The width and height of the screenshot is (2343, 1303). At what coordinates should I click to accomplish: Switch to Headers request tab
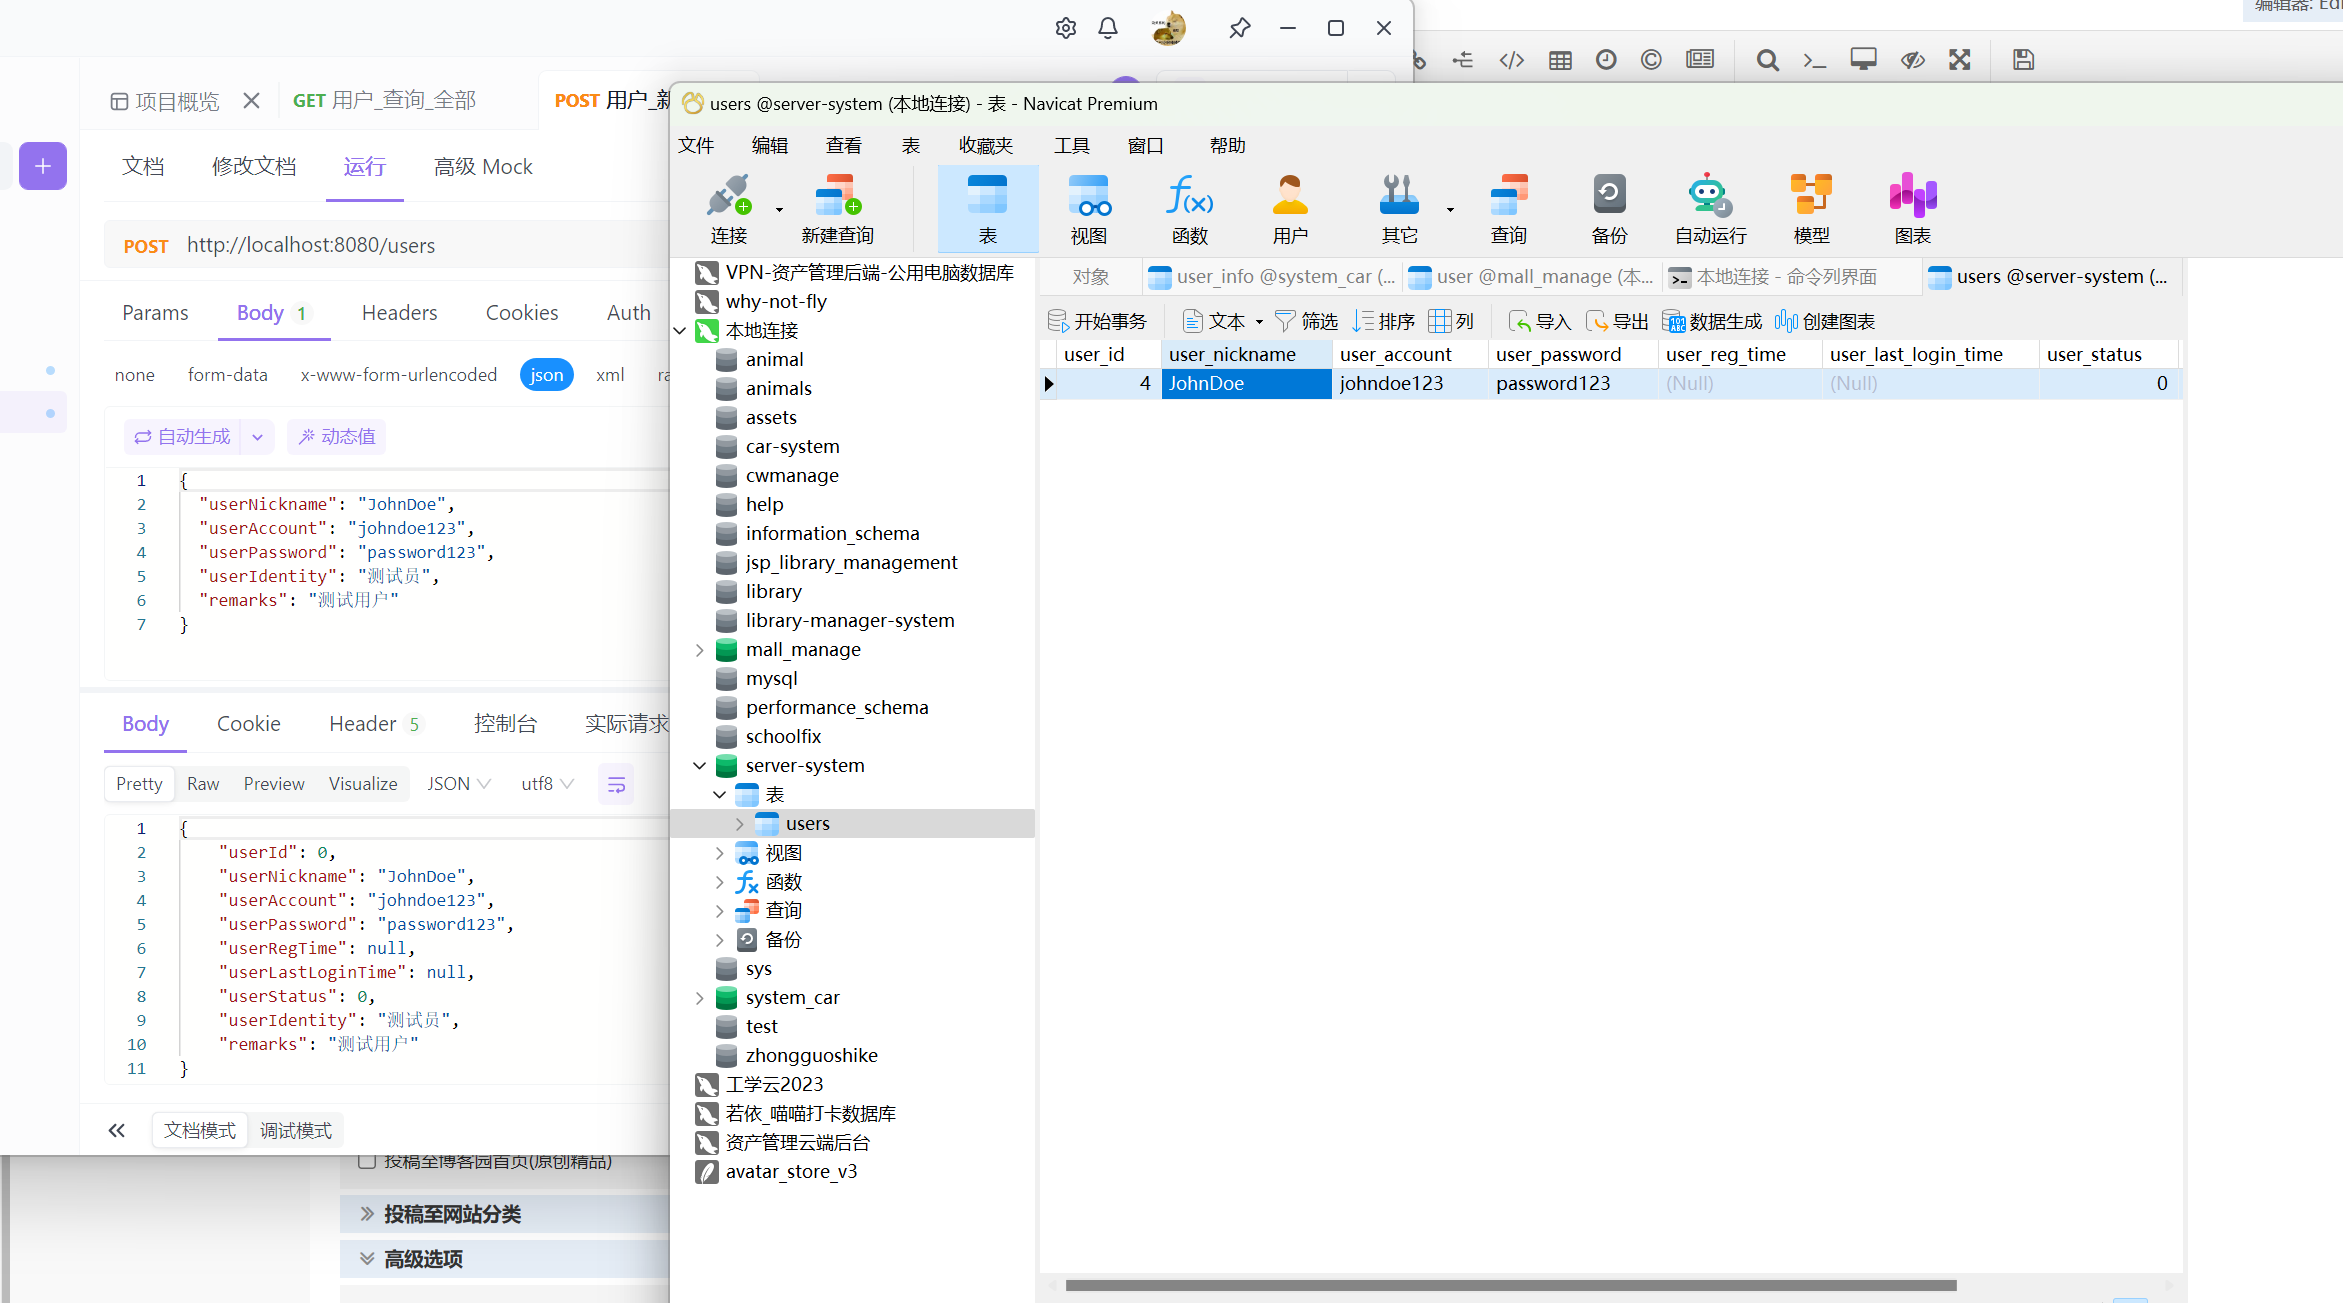click(x=399, y=313)
